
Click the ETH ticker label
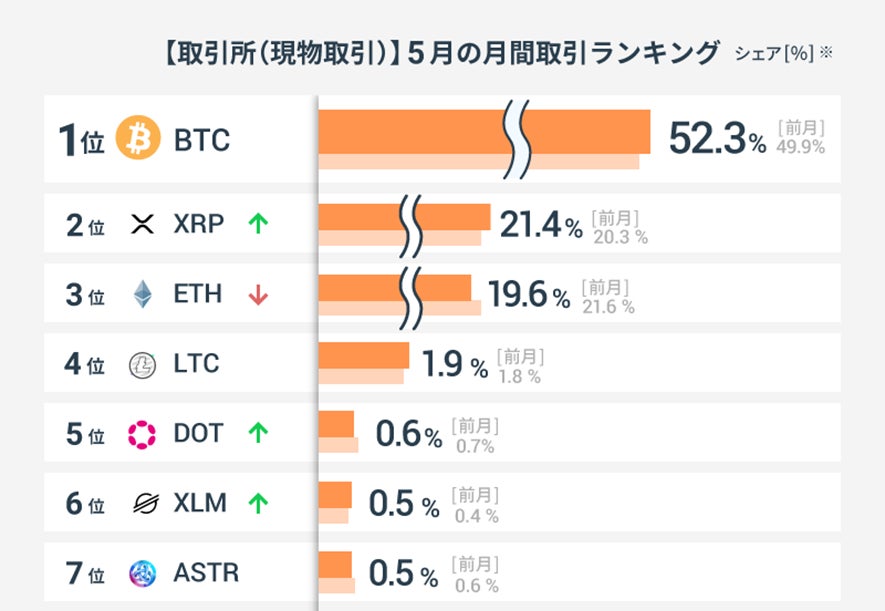coord(198,295)
